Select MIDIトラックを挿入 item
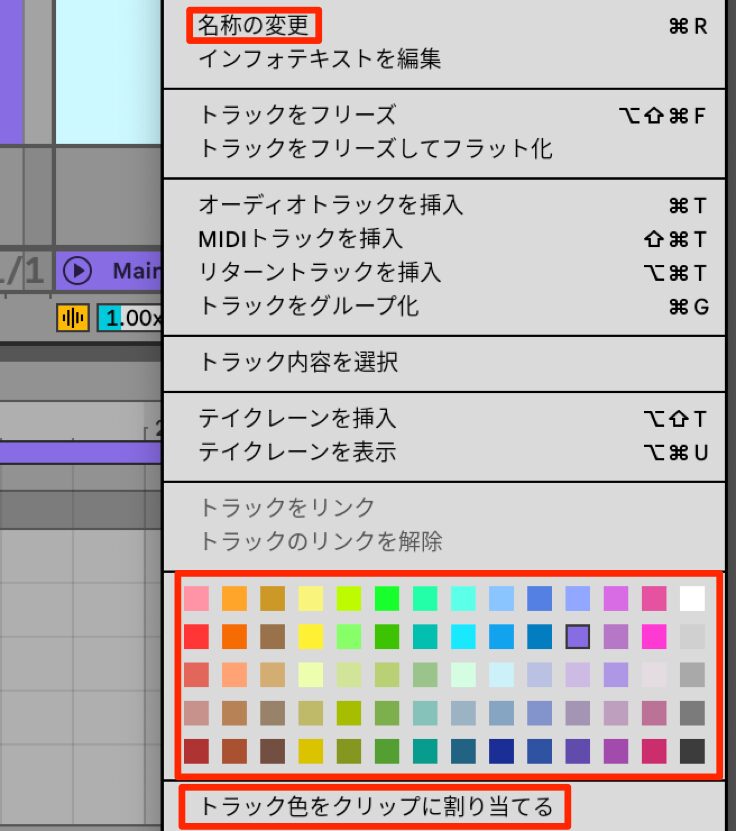Viewport: 736px width, 831px height. (x=300, y=239)
